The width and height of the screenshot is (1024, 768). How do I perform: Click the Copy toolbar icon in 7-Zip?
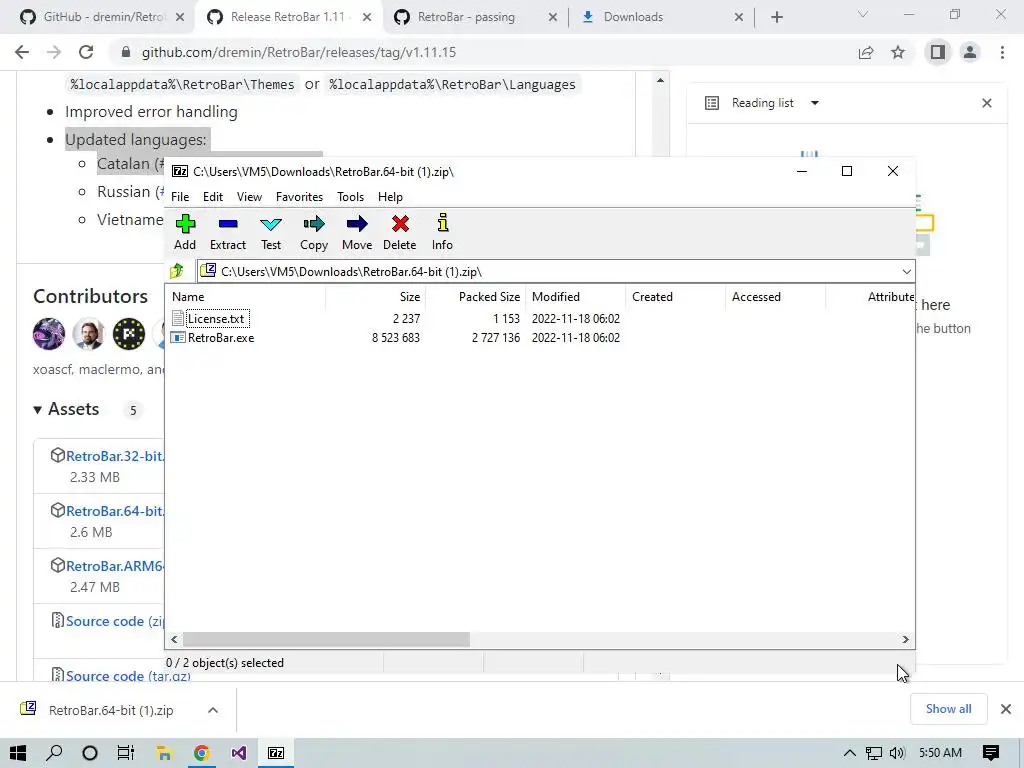pos(313,224)
